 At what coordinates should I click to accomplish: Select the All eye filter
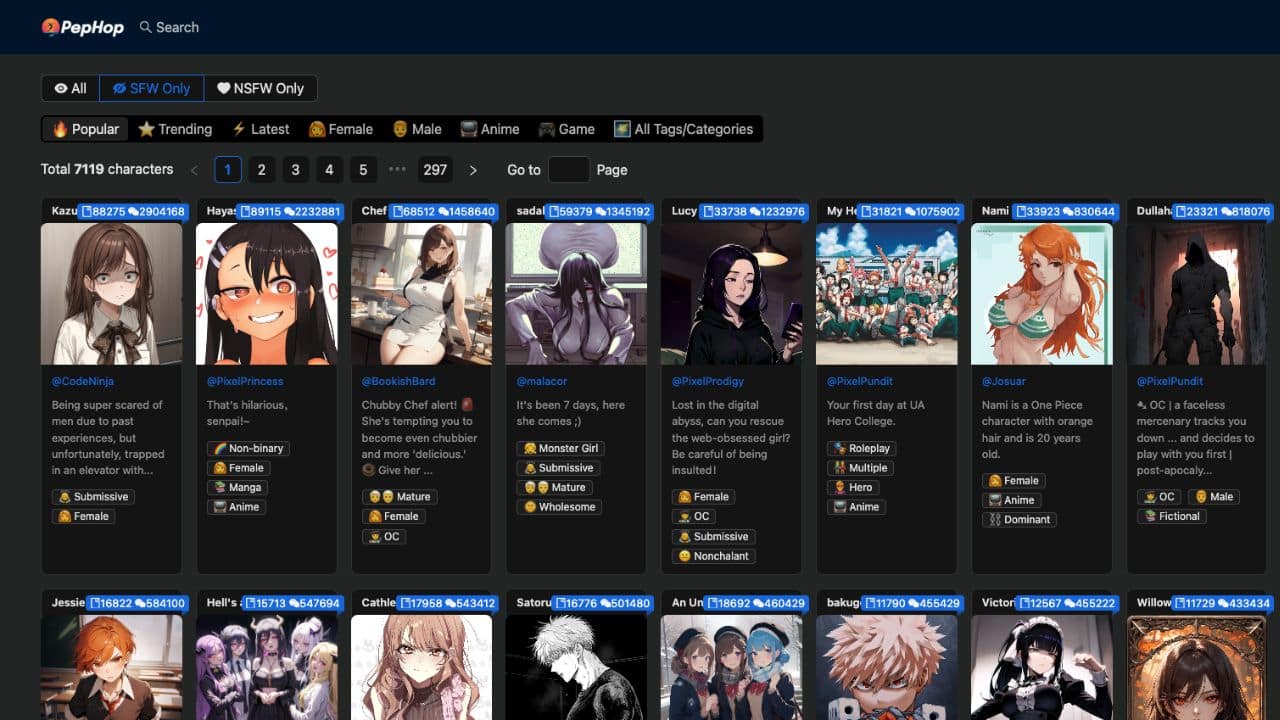[70, 88]
